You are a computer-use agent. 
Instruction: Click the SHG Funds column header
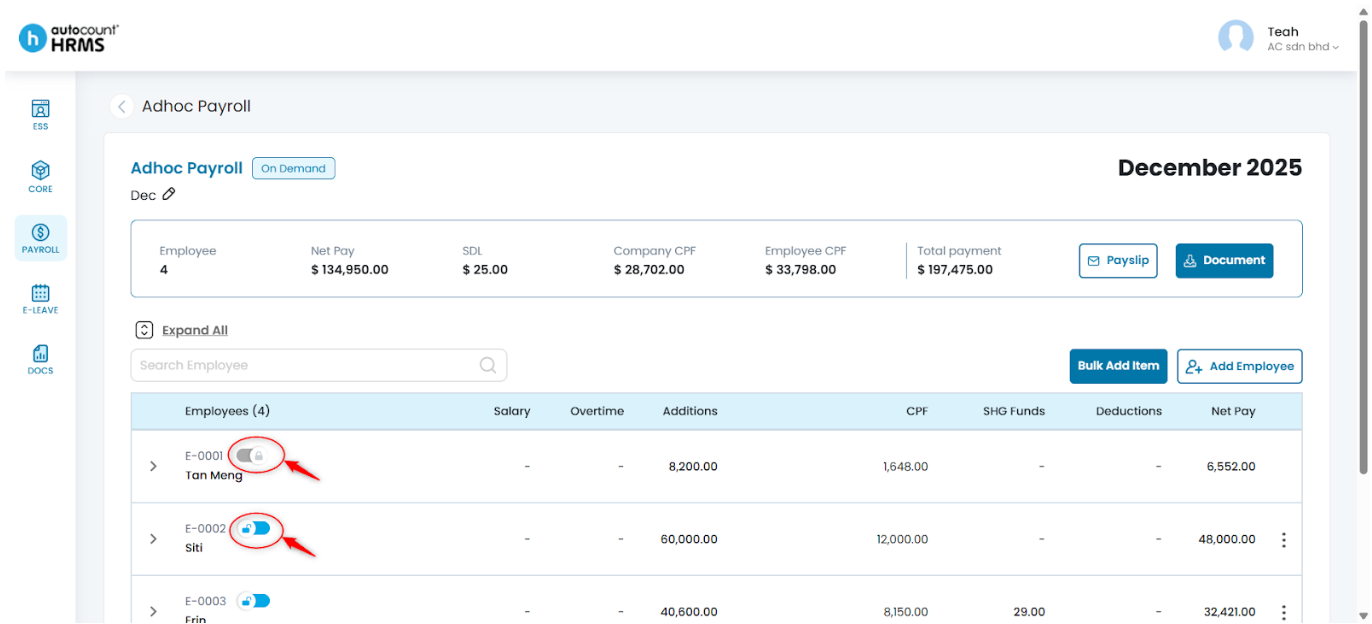click(1013, 411)
